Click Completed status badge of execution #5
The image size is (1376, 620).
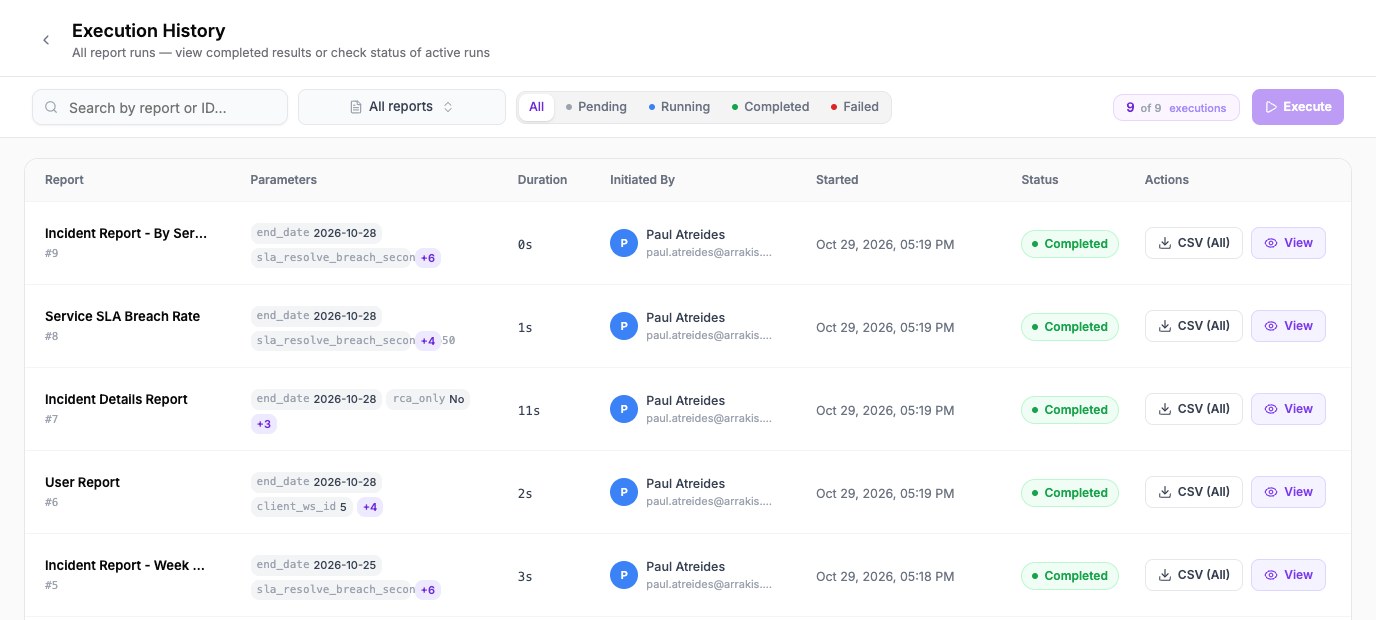click(1069, 576)
